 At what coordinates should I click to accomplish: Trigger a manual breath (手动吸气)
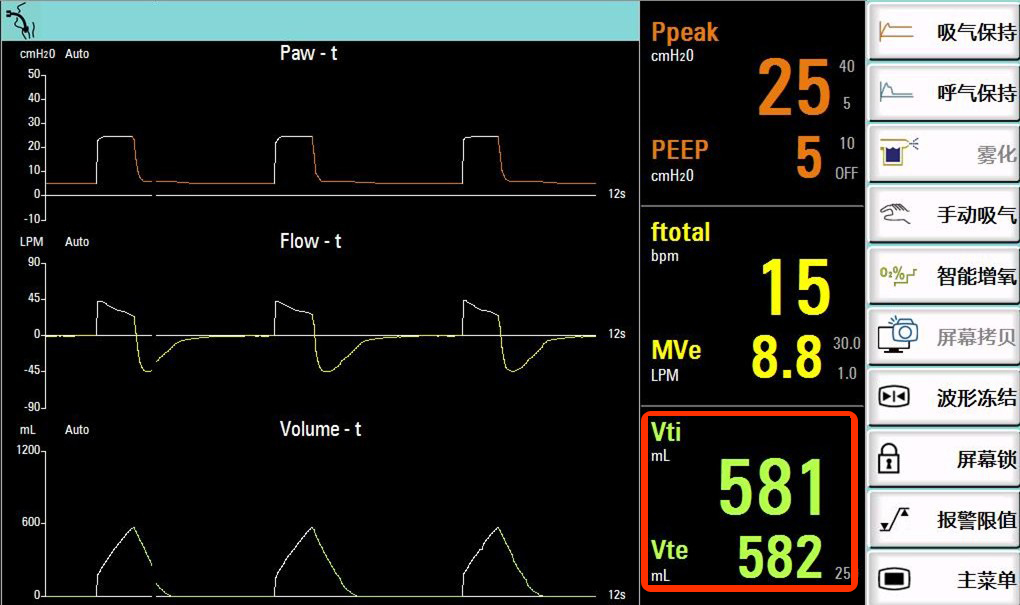(x=944, y=215)
